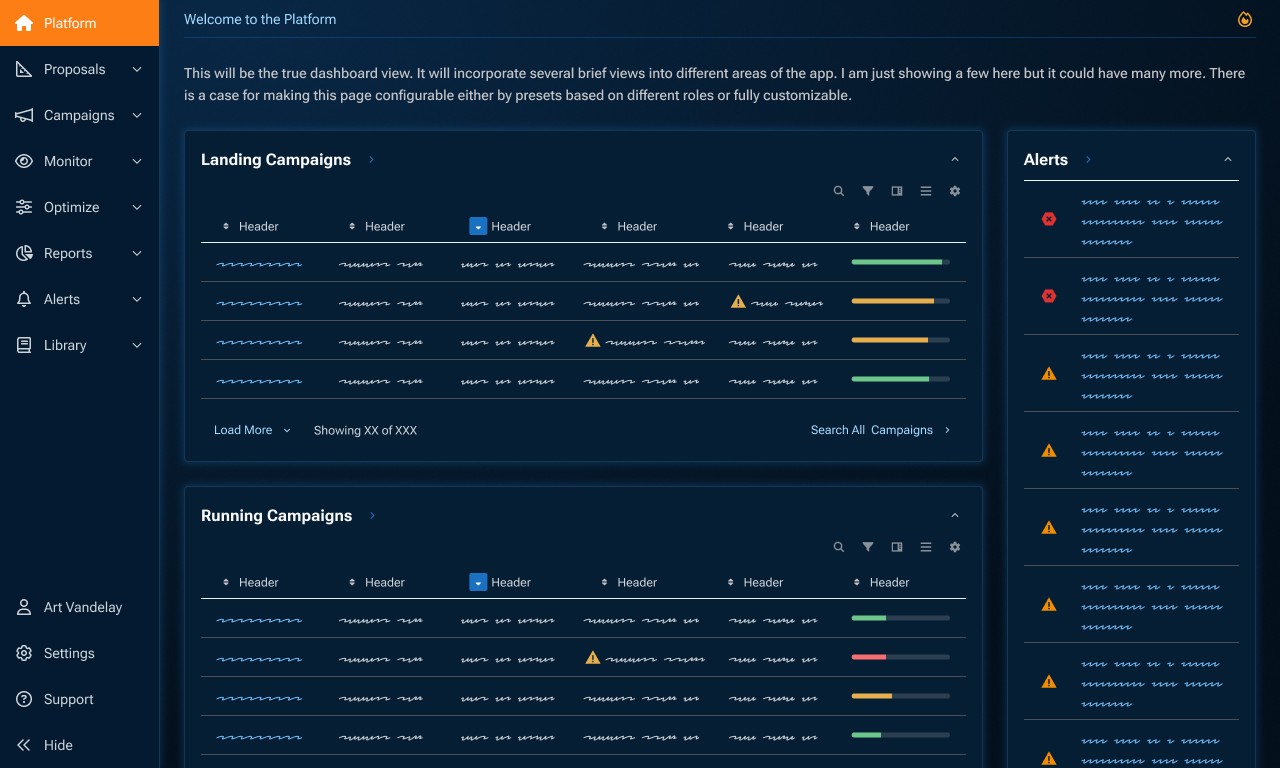Click the topmost red error icon in Alerts panel
The height and width of the screenshot is (768, 1280).
point(1049,218)
